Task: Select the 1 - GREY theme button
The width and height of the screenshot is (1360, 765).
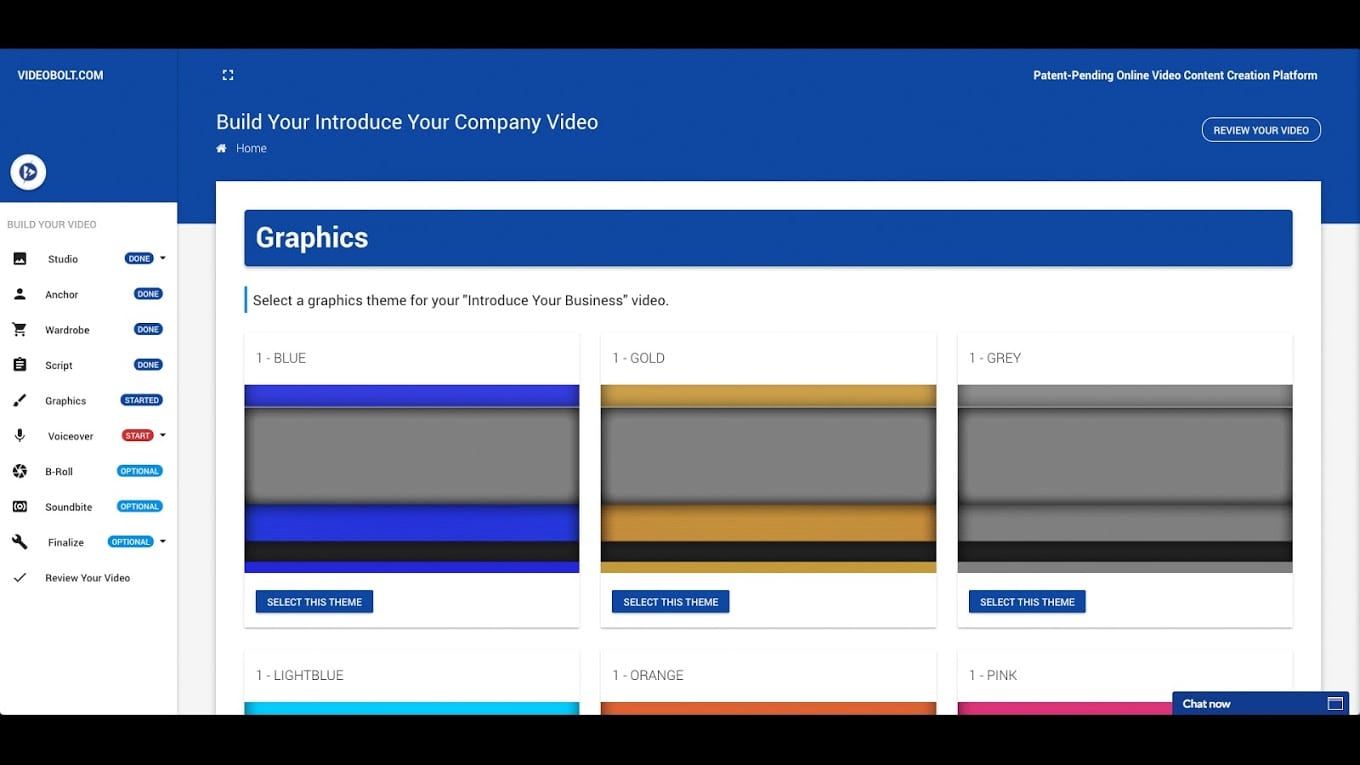Action: 1027,602
